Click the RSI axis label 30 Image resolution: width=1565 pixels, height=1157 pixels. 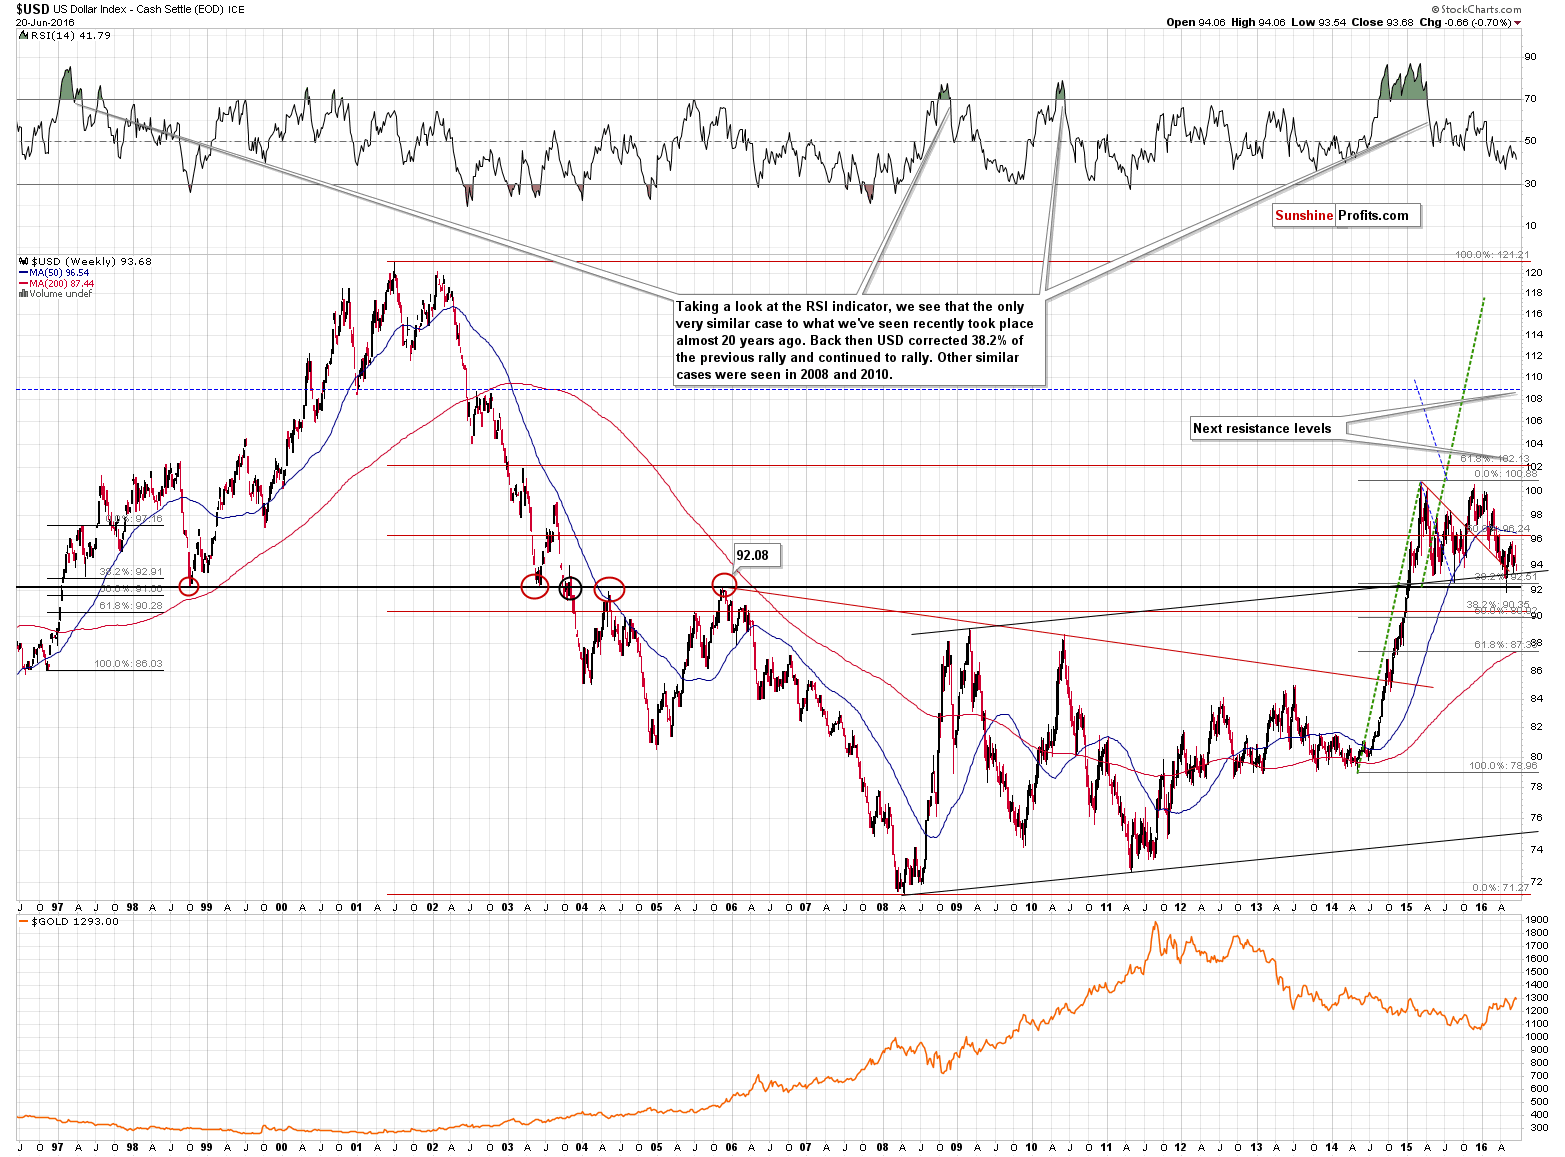point(1530,184)
